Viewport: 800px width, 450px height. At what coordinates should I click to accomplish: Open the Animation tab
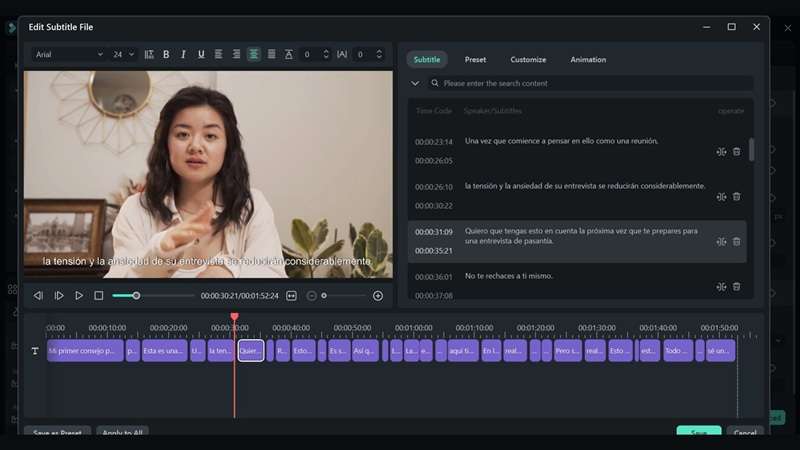588,60
